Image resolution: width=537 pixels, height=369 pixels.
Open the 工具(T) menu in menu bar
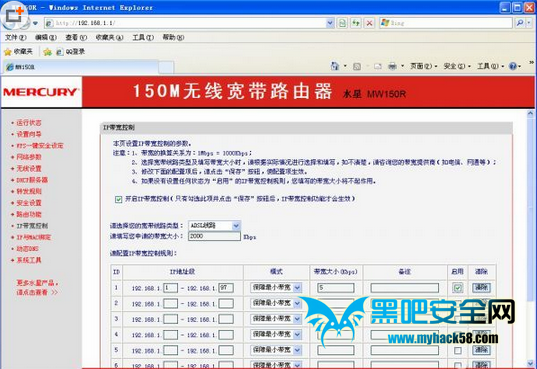pyautogui.click(x=143, y=37)
